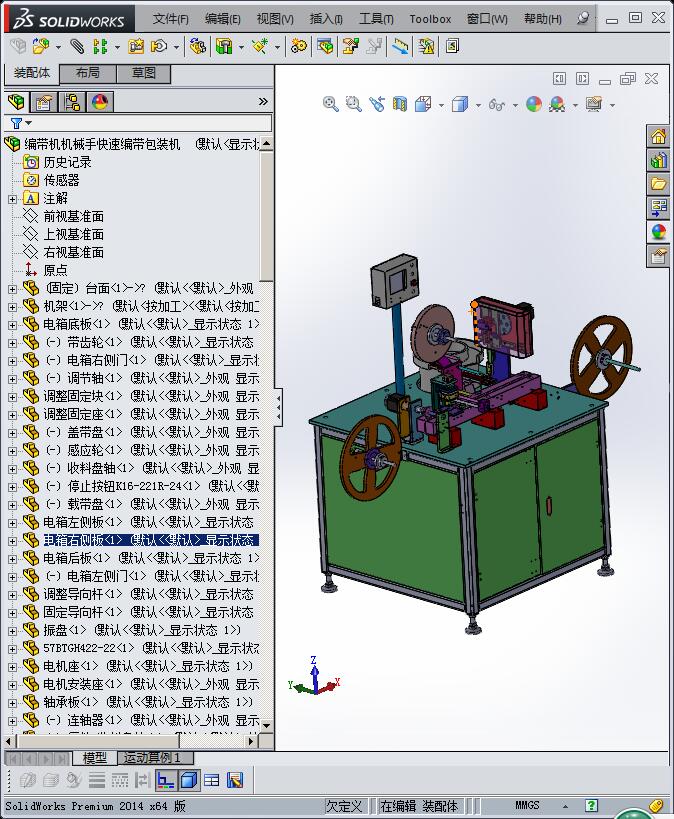Open the Design Library task pane icon
Viewport: 674px width, 819px height.
(658, 160)
